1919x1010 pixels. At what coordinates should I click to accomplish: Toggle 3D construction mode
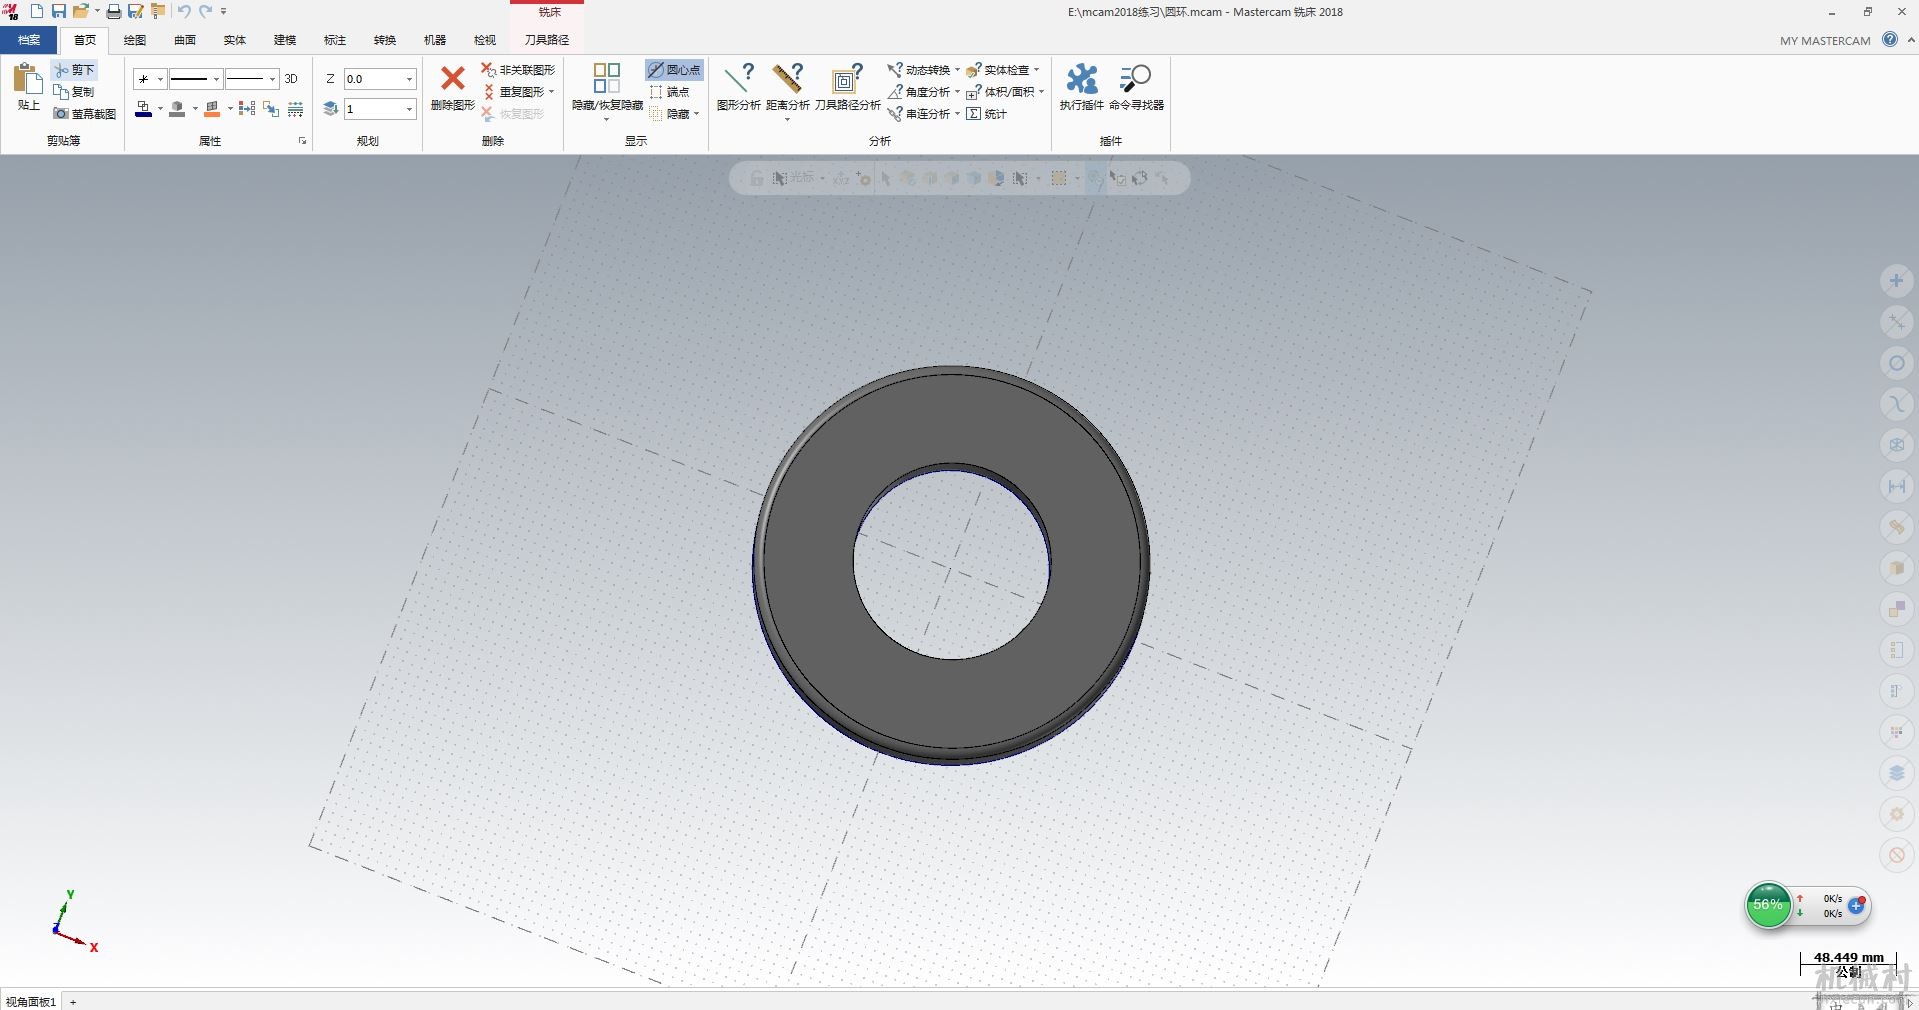pyautogui.click(x=291, y=79)
